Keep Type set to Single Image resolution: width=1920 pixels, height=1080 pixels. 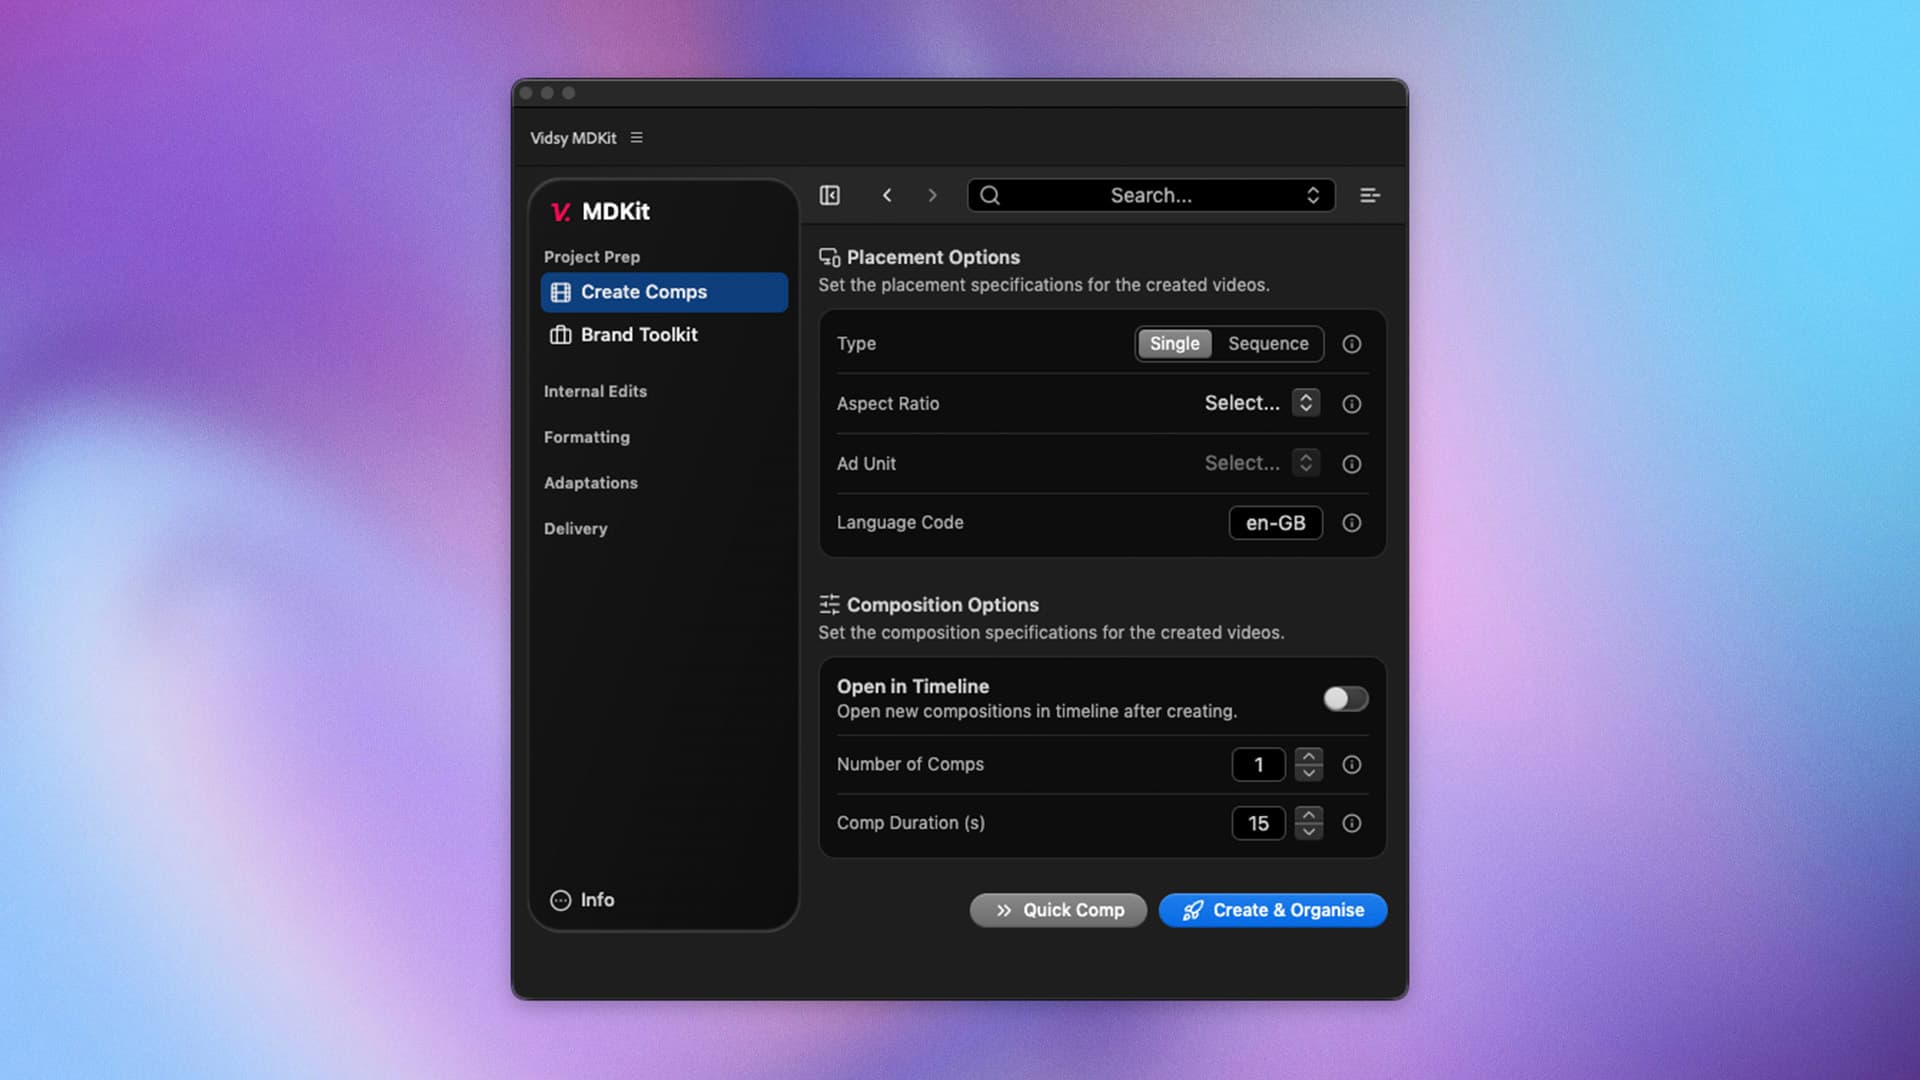coord(1174,343)
